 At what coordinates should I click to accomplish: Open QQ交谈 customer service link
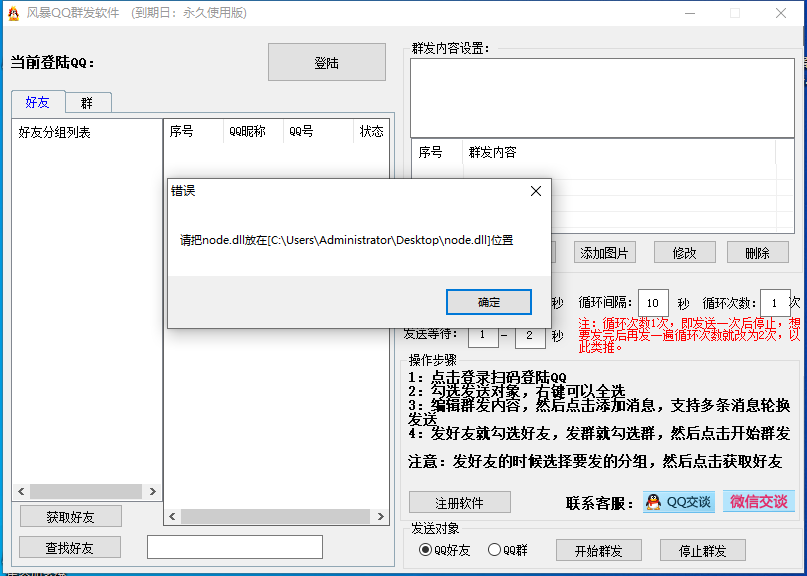pyautogui.click(x=678, y=501)
